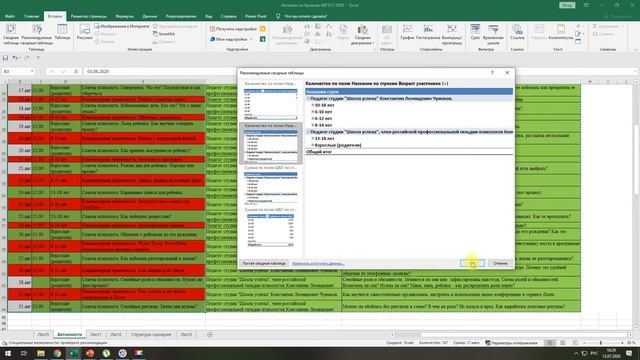Image resolution: width=640 pixels, height=360 pixels.
Task: Open the Name Box dropdown
Action: (32, 71)
